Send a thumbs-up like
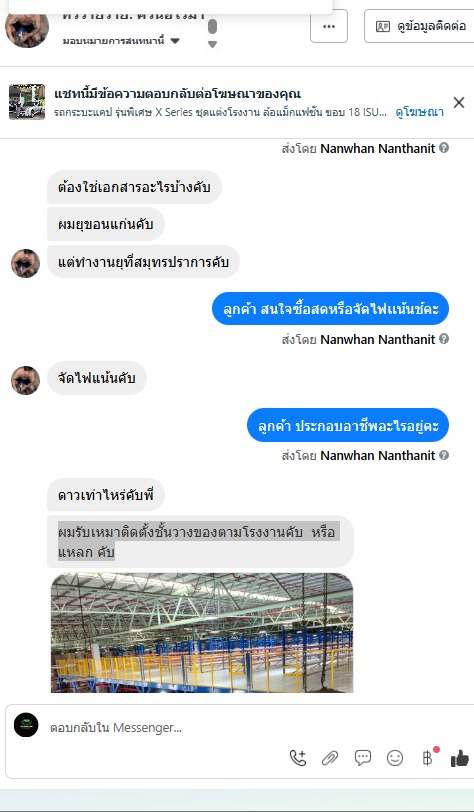 click(459, 759)
